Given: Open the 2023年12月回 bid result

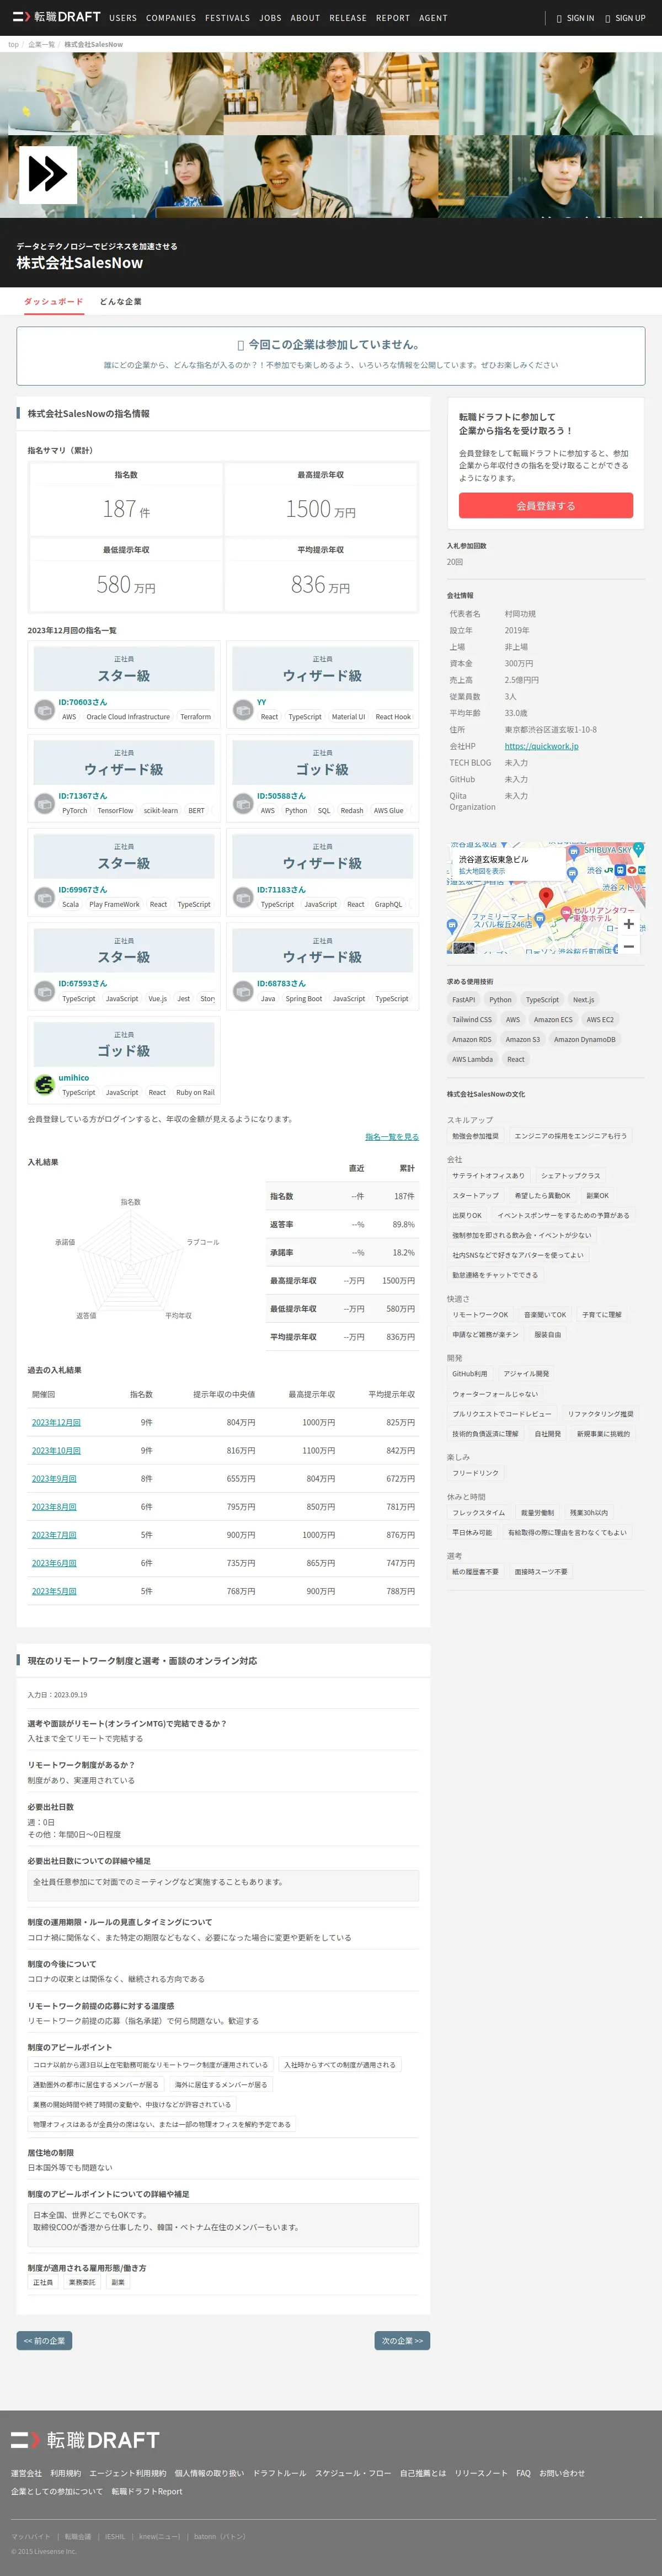Looking at the screenshot, I should [x=56, y=1422].
